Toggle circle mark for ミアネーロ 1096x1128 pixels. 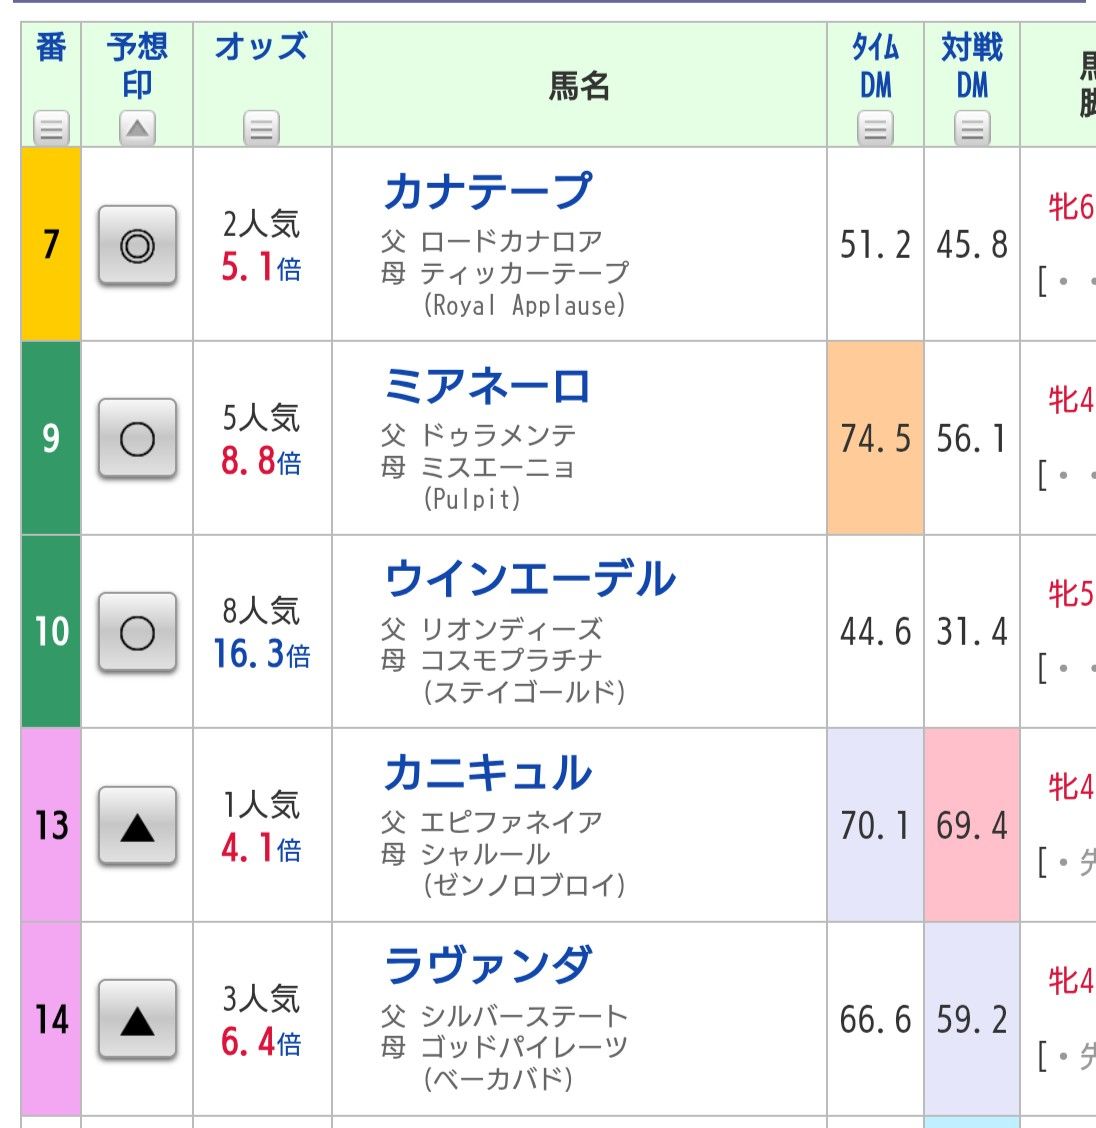pos(137,439)
